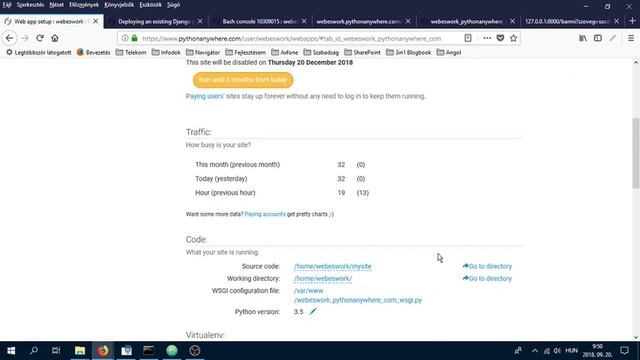This screenshot has height=360, width=640.
Task: Open Infodok bookmarks folder
Action: [x=166, y=52]
